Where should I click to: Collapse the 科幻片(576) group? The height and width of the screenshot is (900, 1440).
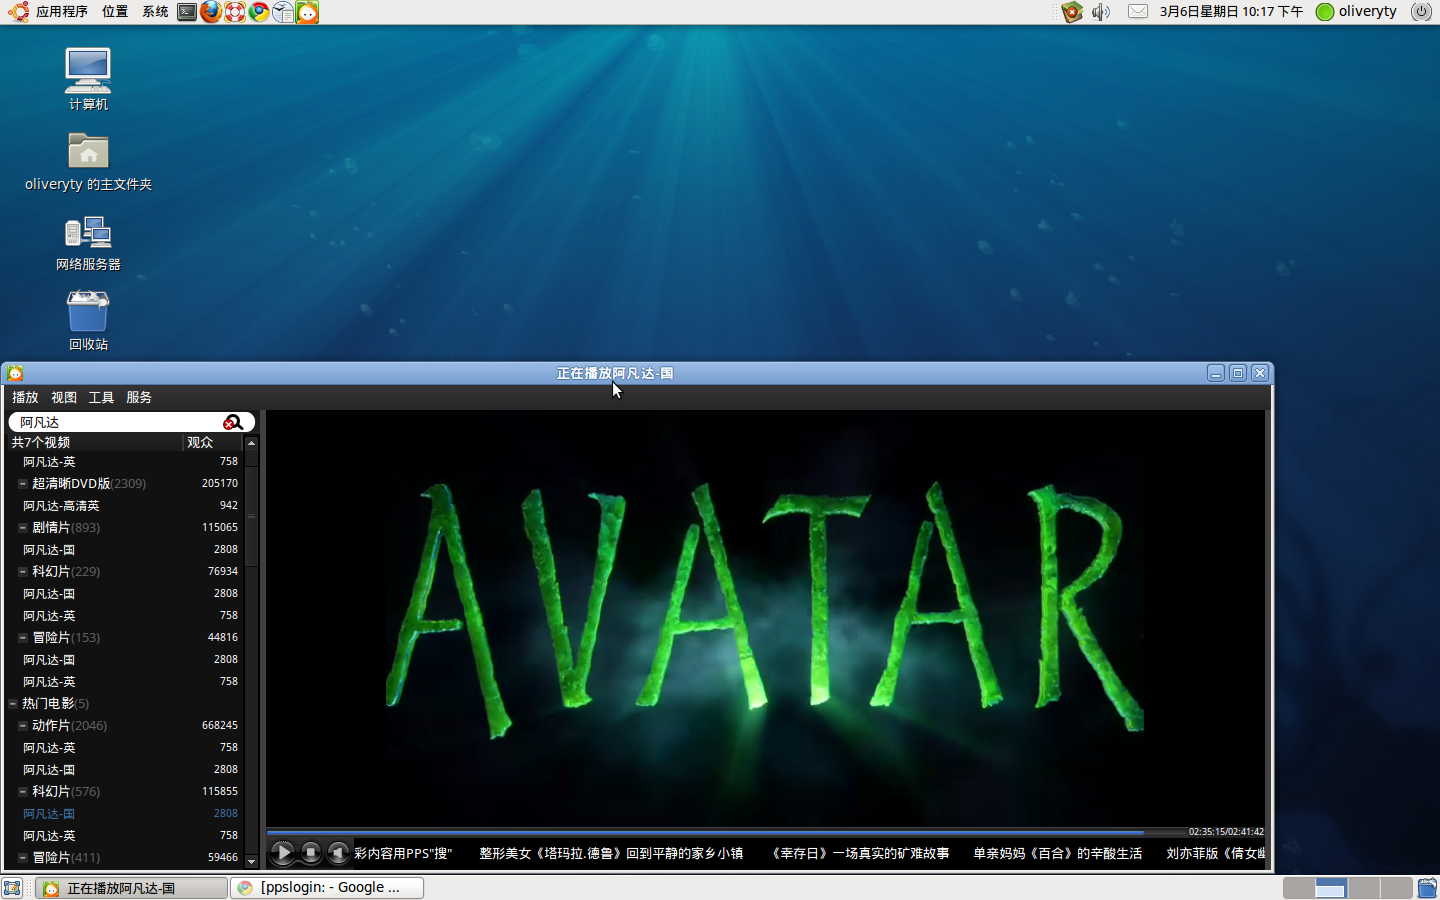click(x=22, y=791)
